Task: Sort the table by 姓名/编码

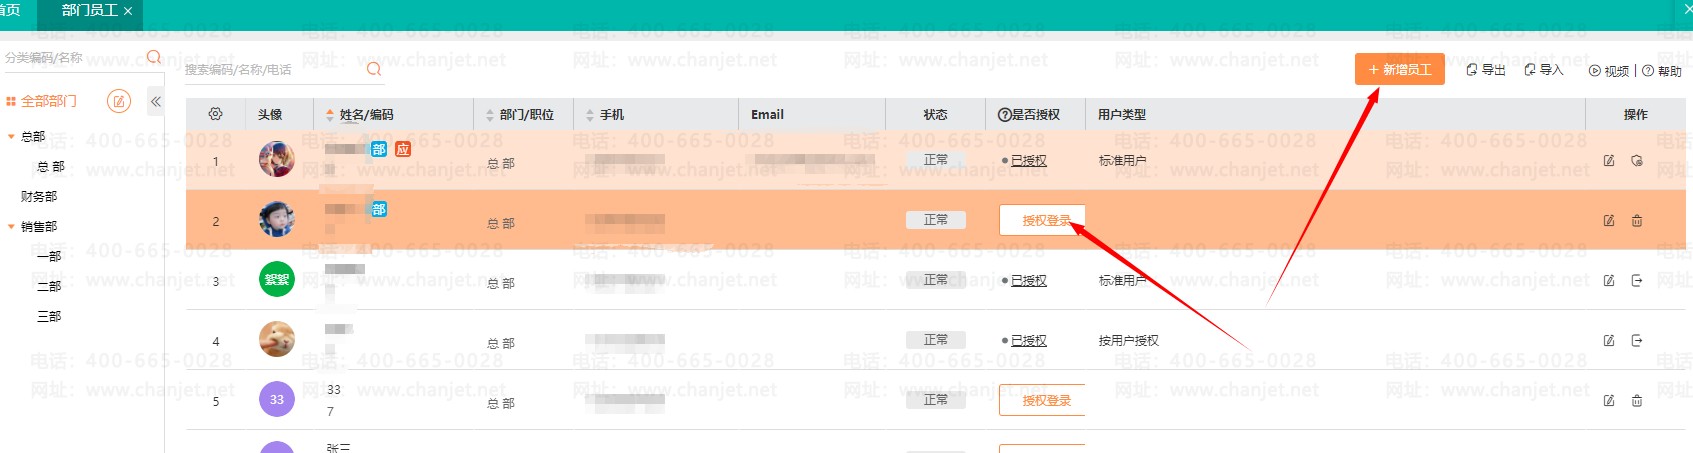Action: pyautogui.click(x=330, y=115)
